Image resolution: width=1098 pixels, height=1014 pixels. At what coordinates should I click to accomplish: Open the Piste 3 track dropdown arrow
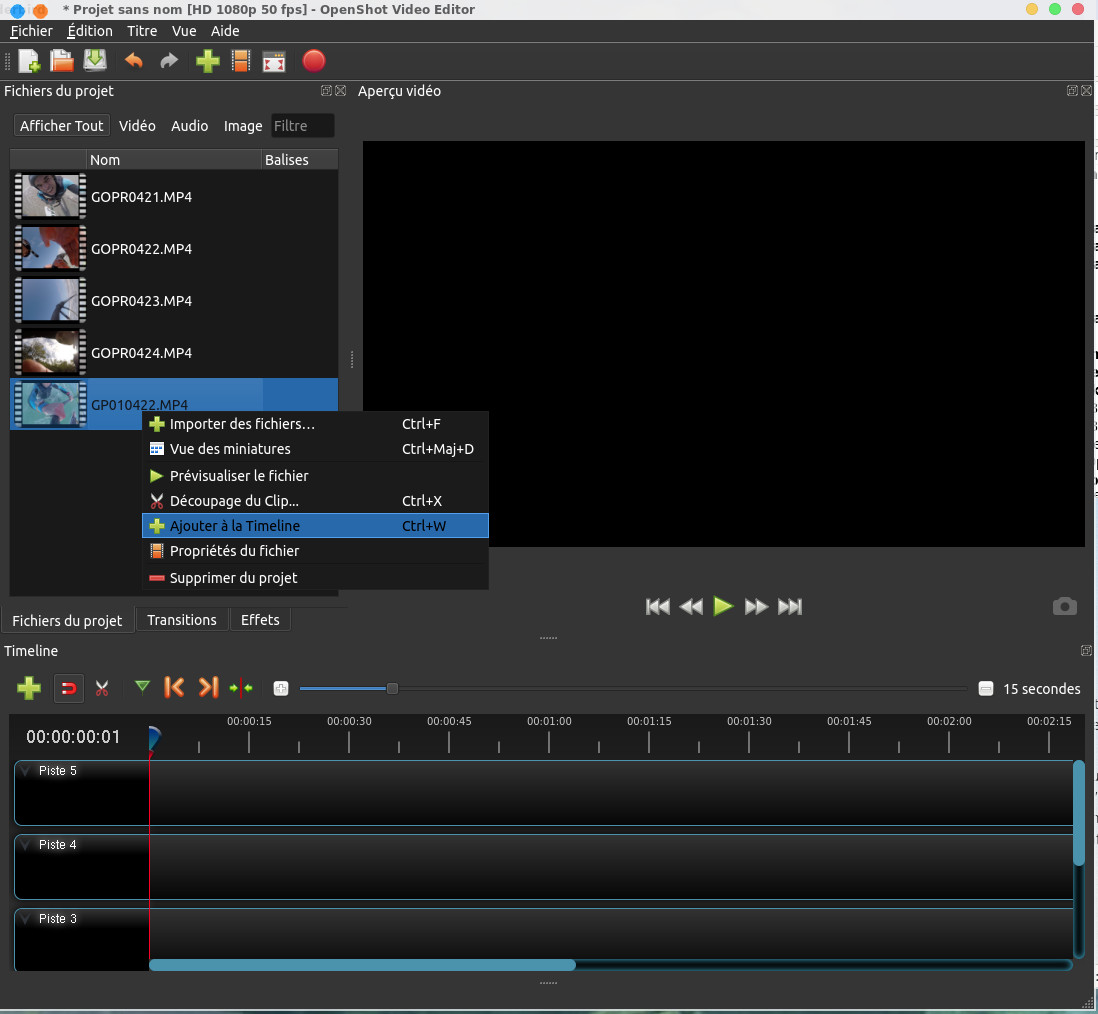tap(26, 919)
